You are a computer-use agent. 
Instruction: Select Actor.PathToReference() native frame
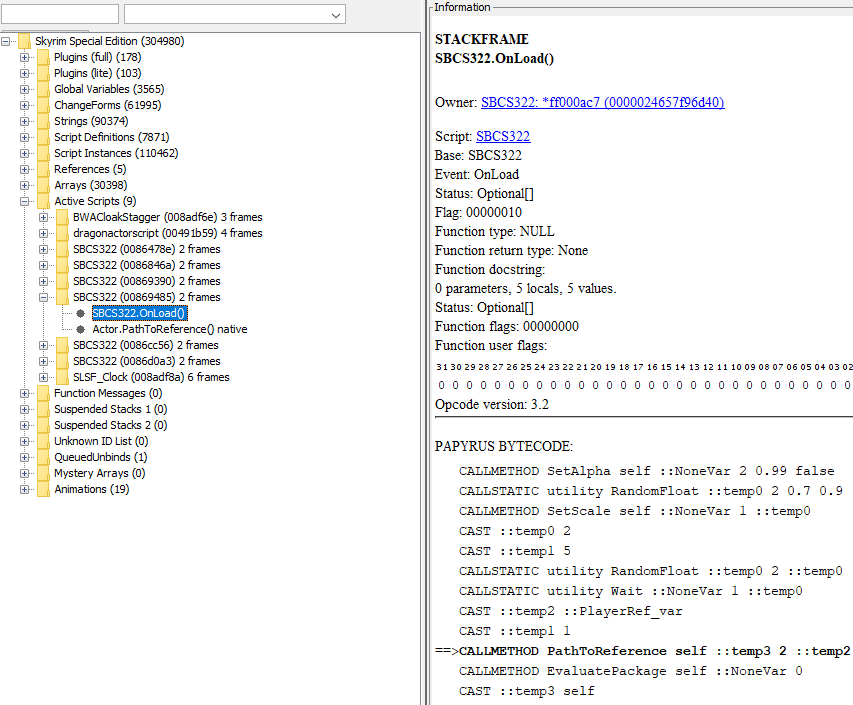[x=170, y=329]
